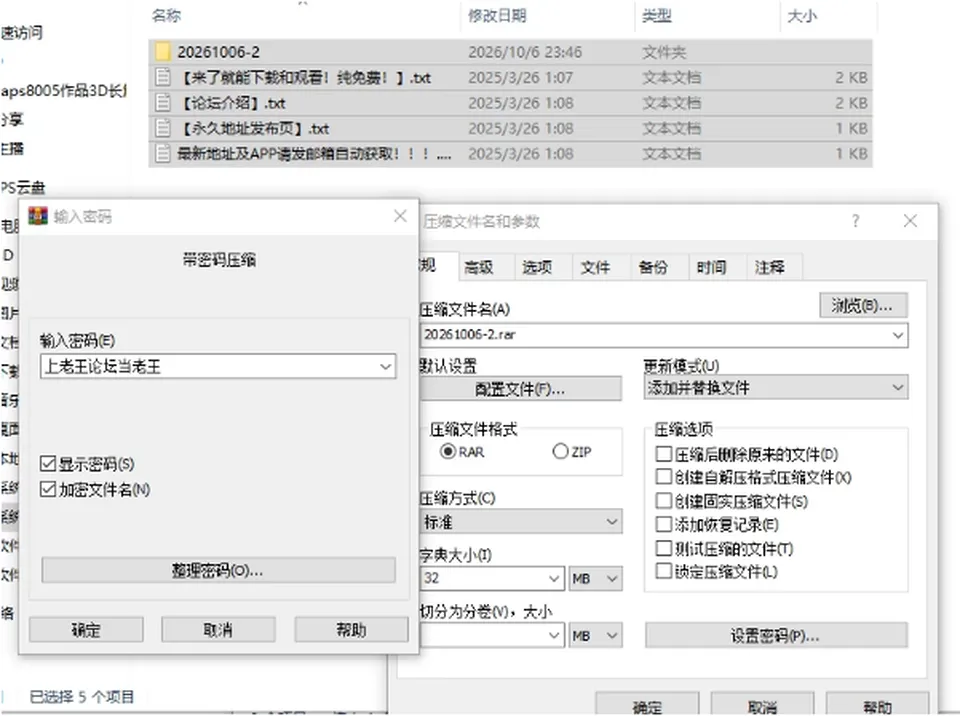Click the 整理密码(O)... button
960x716 pixels.
pyautogui.click(x=218, y=570)
